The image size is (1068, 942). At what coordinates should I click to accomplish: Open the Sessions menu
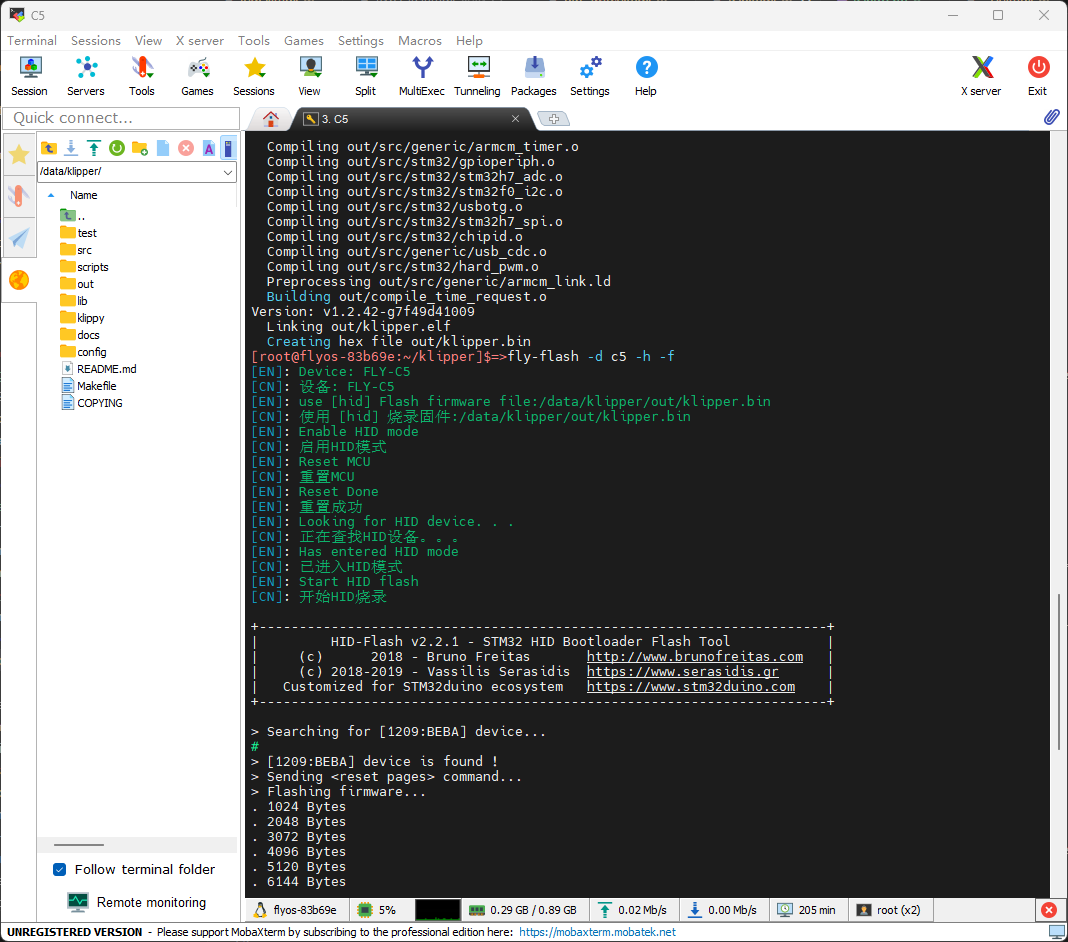click(96, 40)
